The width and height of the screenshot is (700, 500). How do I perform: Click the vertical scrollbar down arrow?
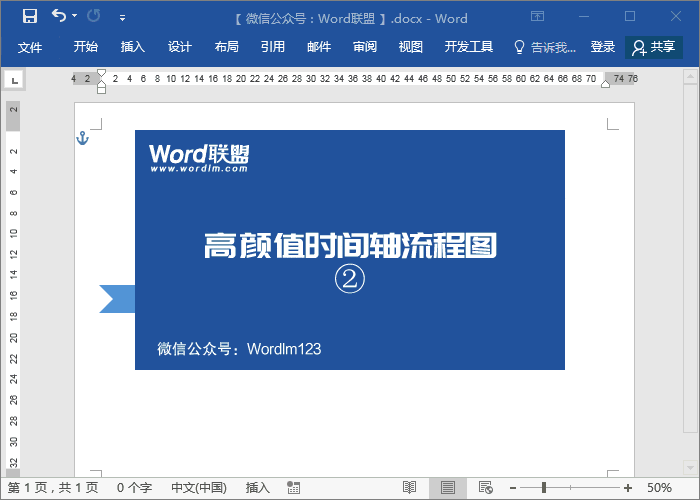(690, 467)
